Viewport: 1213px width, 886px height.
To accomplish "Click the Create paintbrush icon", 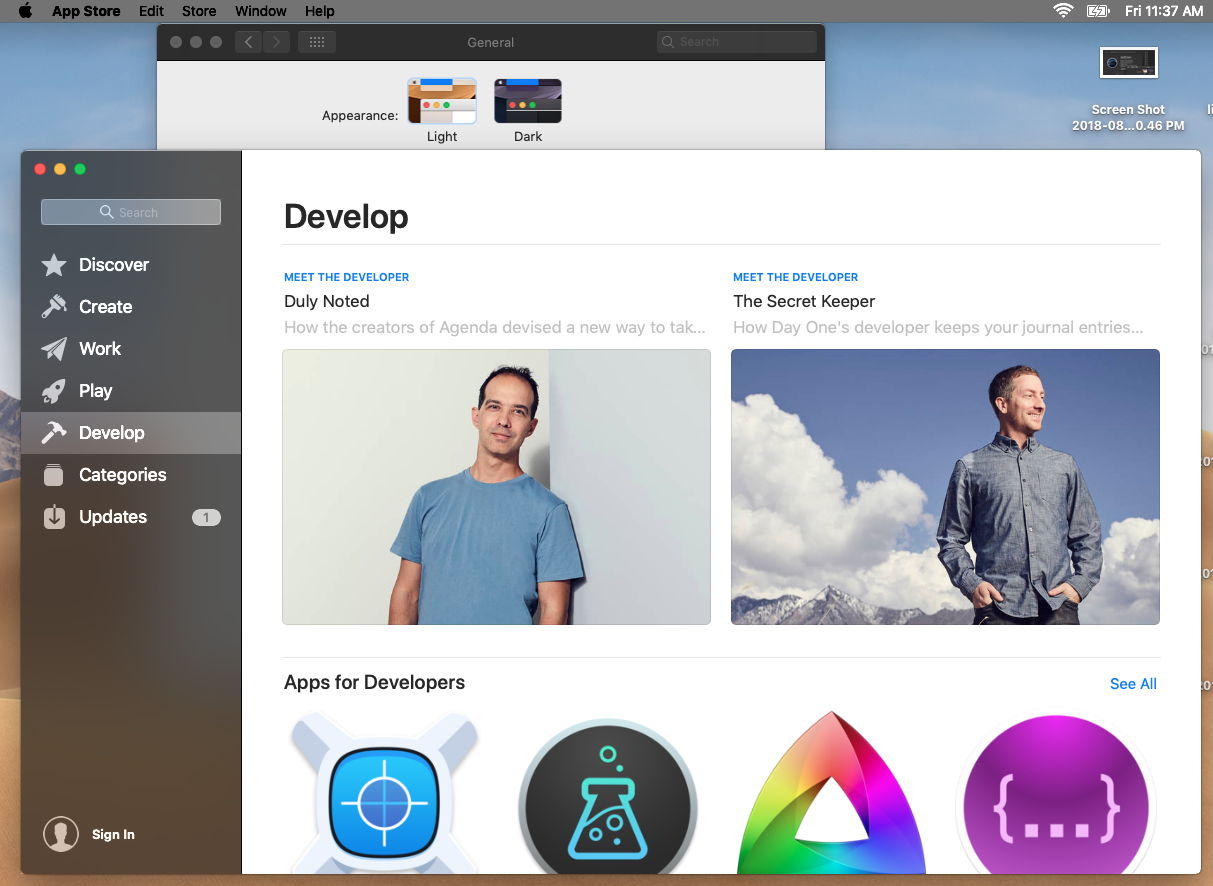I will coord(54,307).
